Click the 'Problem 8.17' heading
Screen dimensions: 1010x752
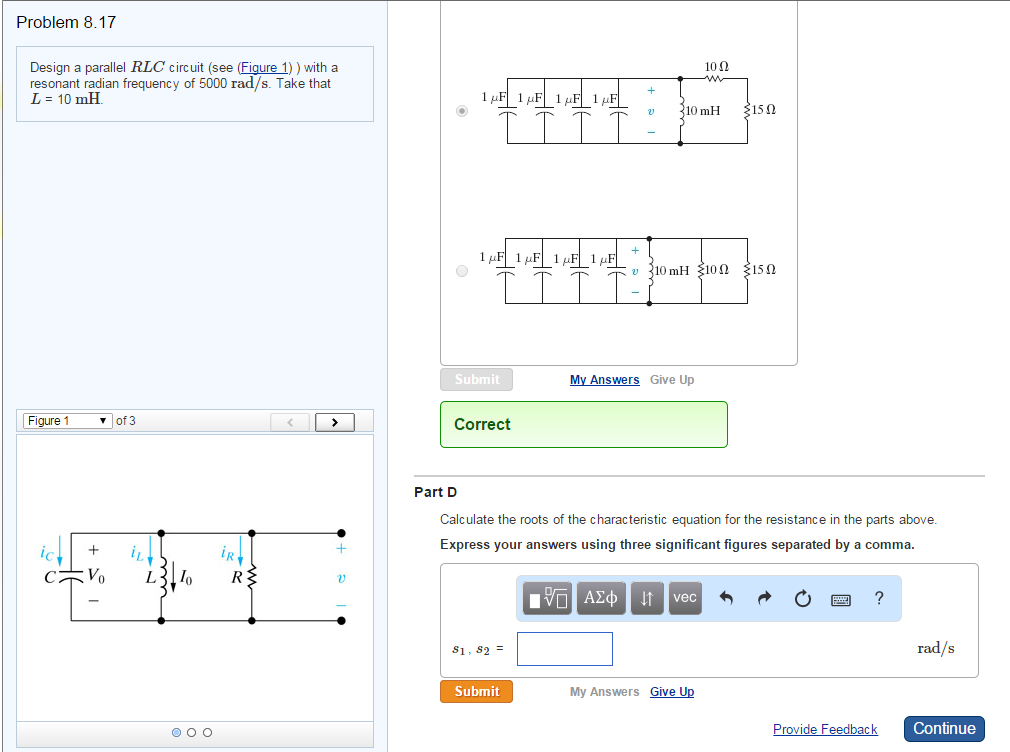(66, 23)
